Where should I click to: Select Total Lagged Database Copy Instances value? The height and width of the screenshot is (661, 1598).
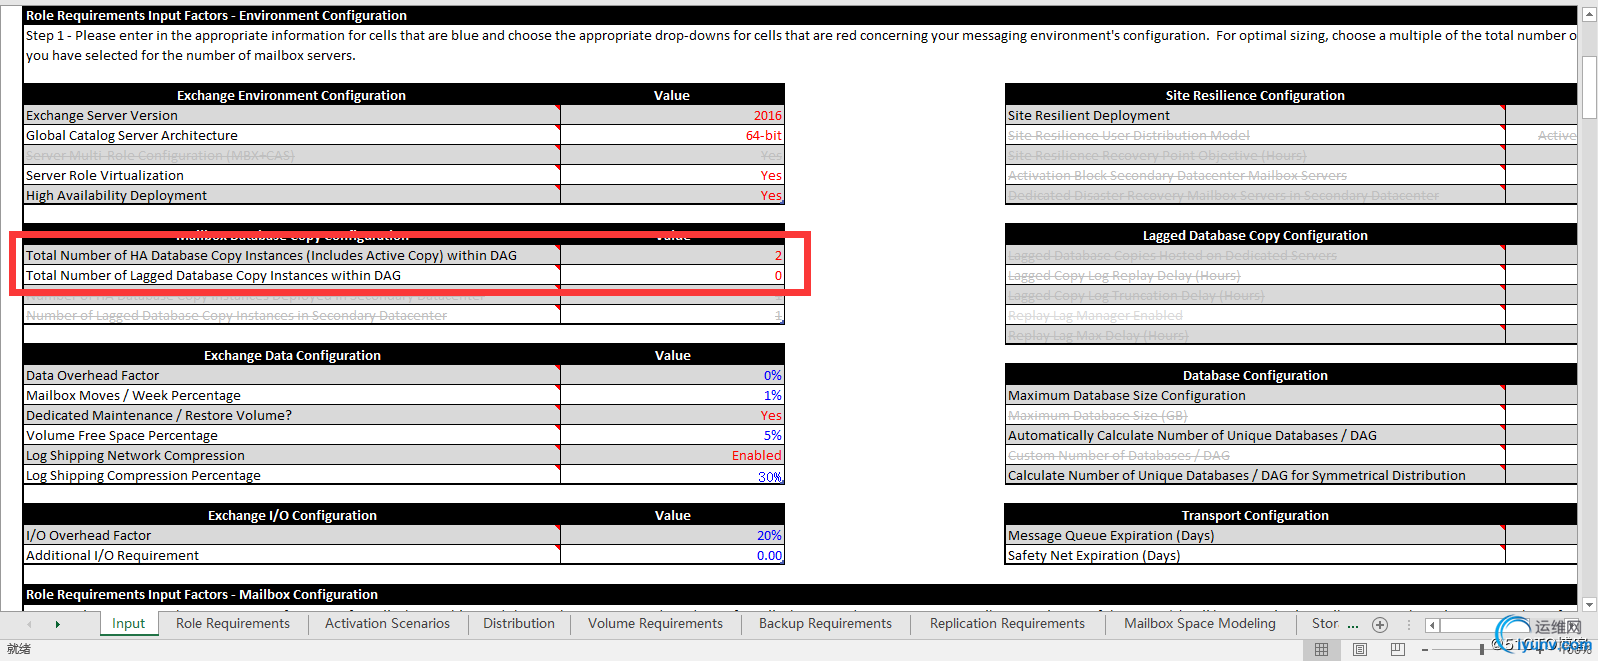point(672,275)
